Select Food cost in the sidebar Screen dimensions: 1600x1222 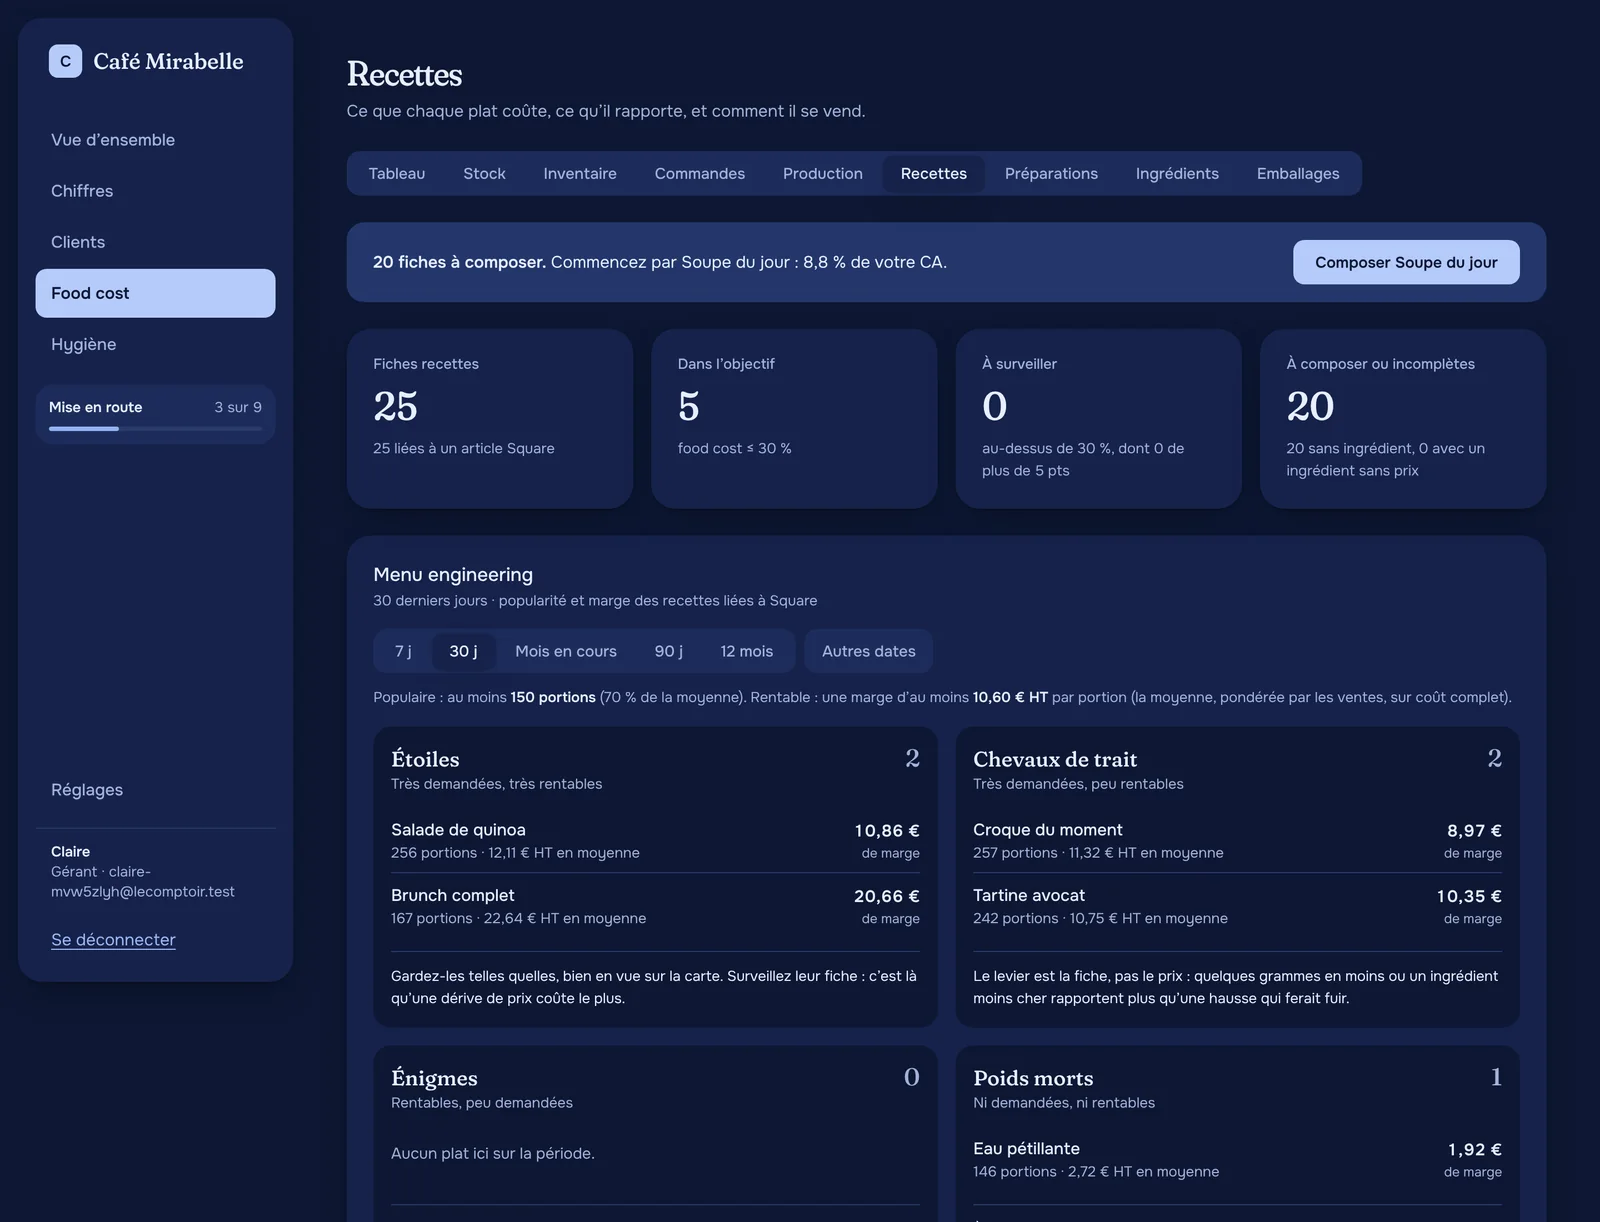pos(155,293)
